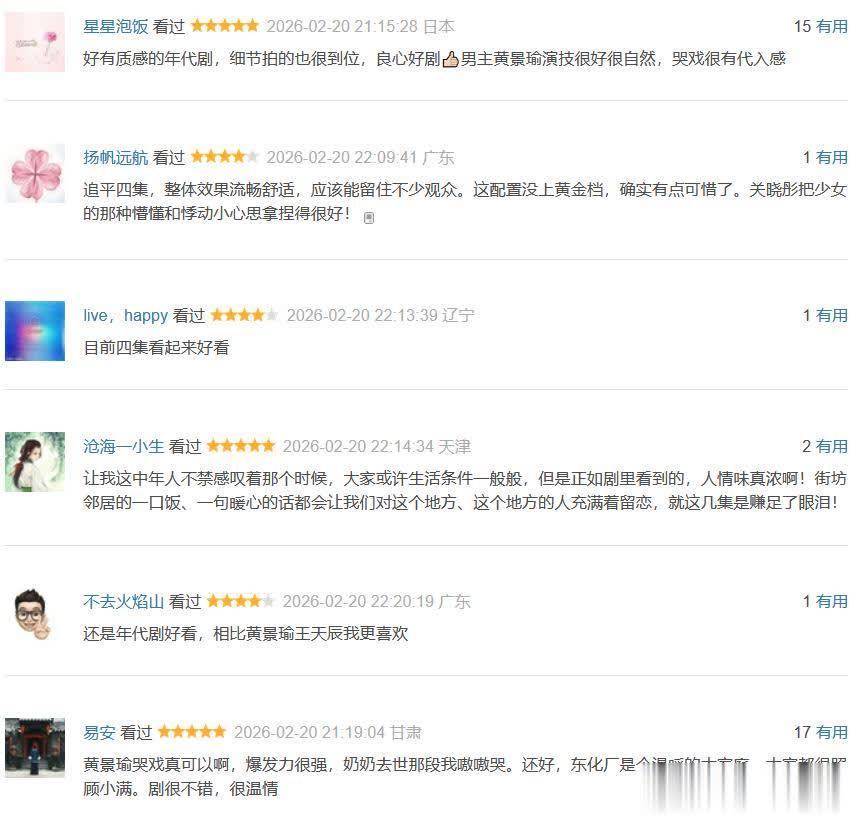Visit 扬帆远航's user profile link
Viewport: 867px width, 817px height.
click(116, 158)
